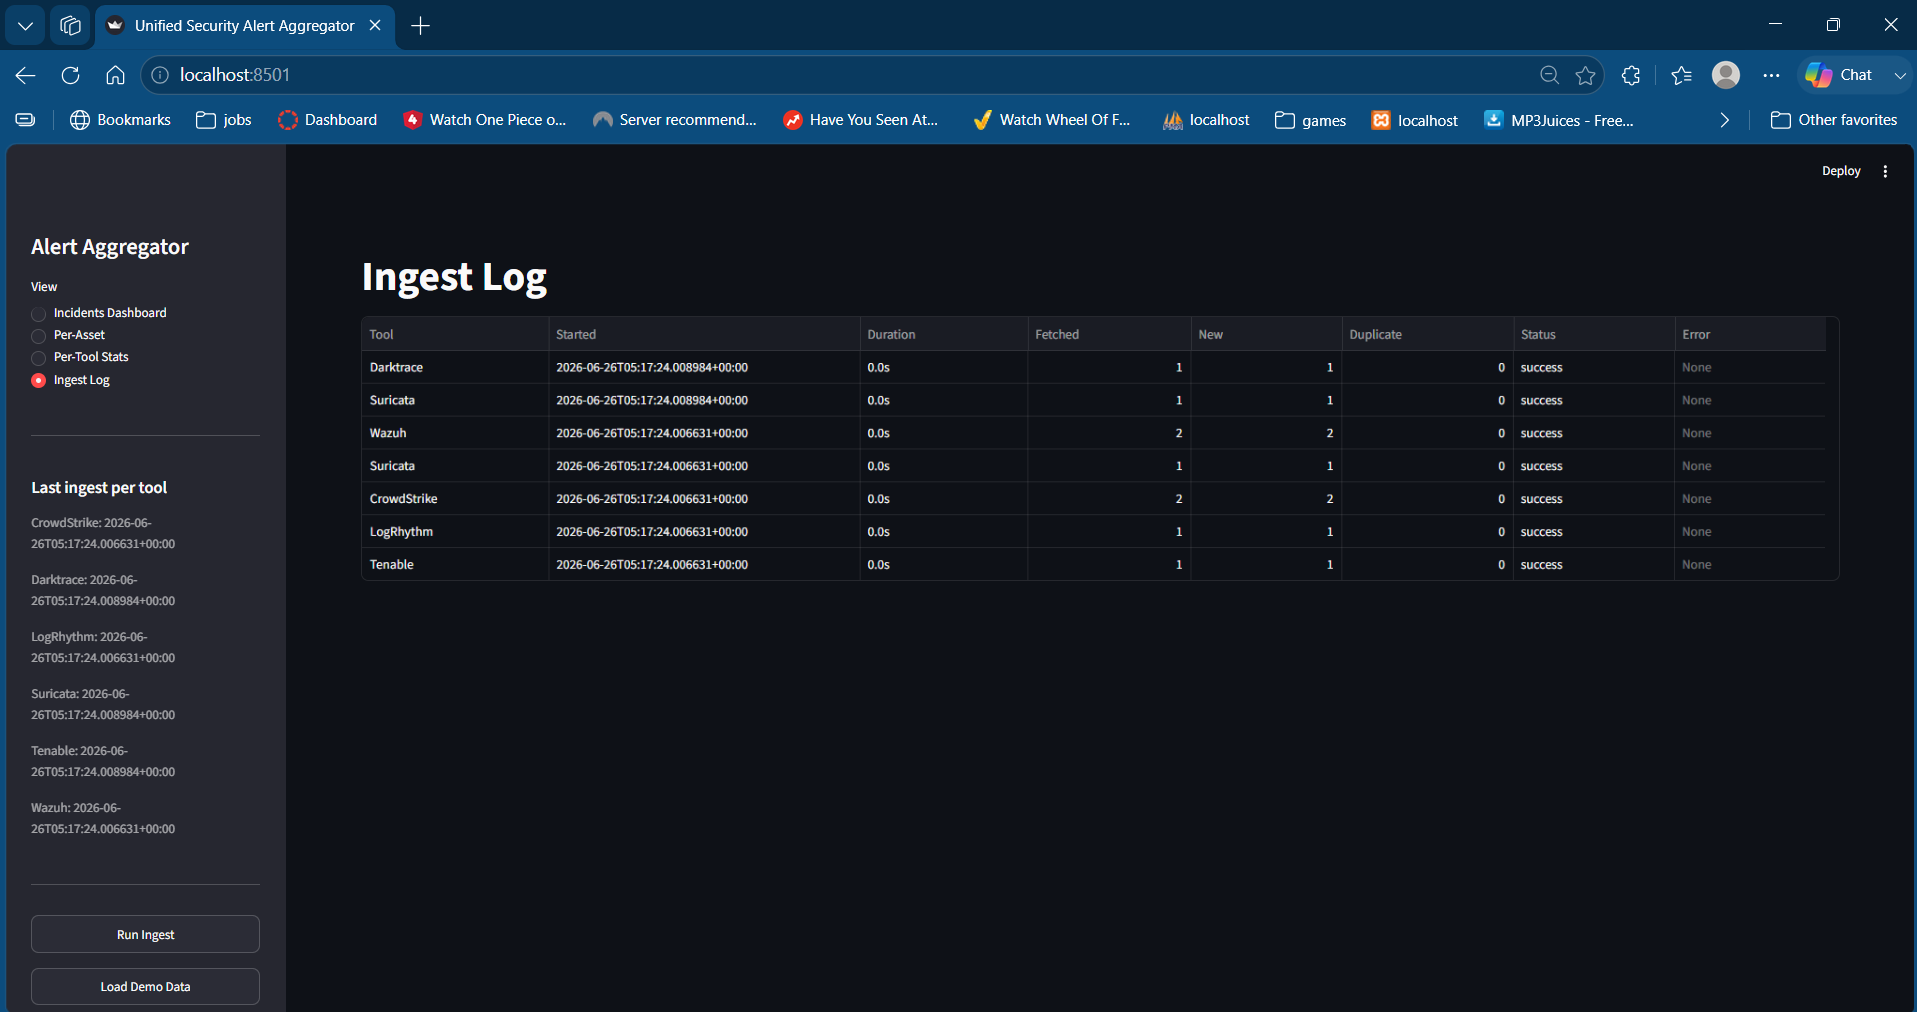Click the Streamlit Deploy button
The height and width of the screenshot is (1012, 1917).
coord(1841,171)
